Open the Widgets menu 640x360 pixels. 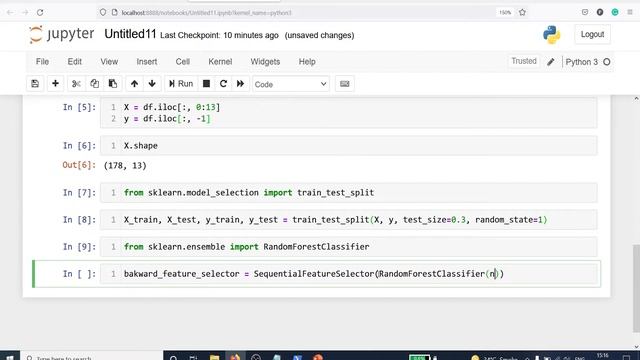click(265, 62)
